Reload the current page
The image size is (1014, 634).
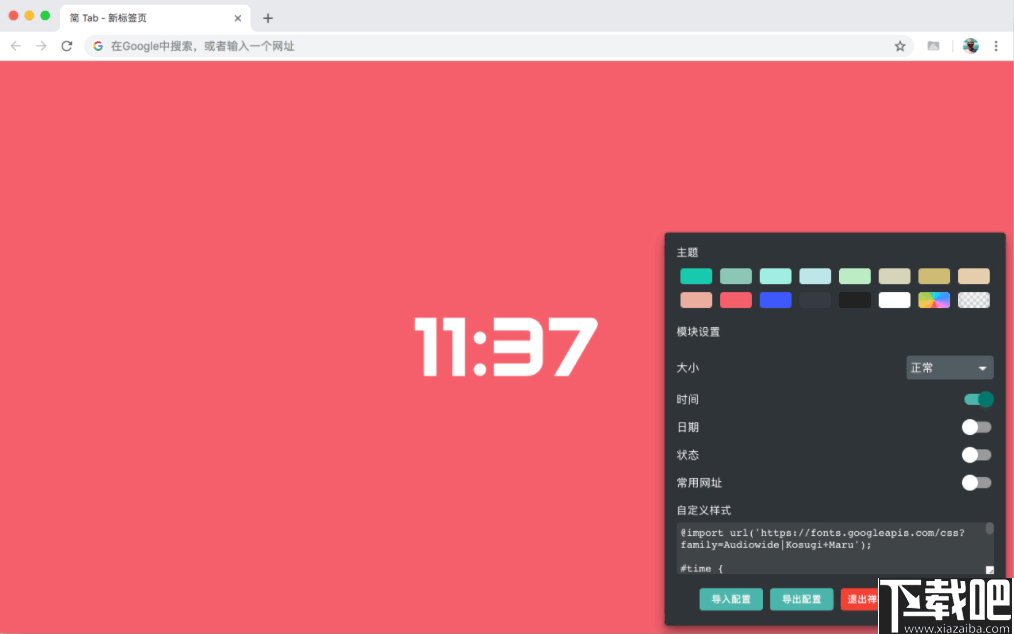(66, 45)
